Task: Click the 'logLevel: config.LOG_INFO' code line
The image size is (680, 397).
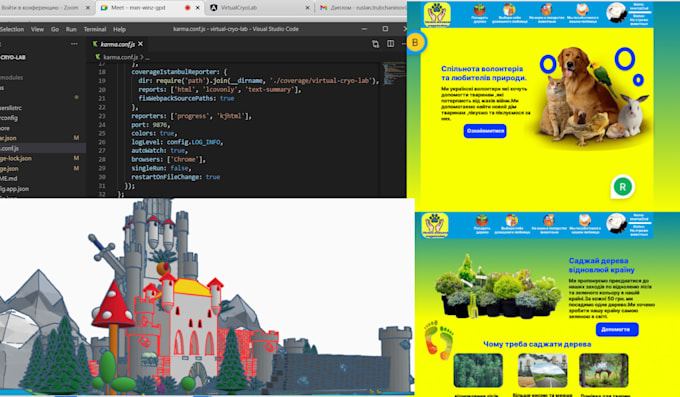Action: click(x=177, y=142)
